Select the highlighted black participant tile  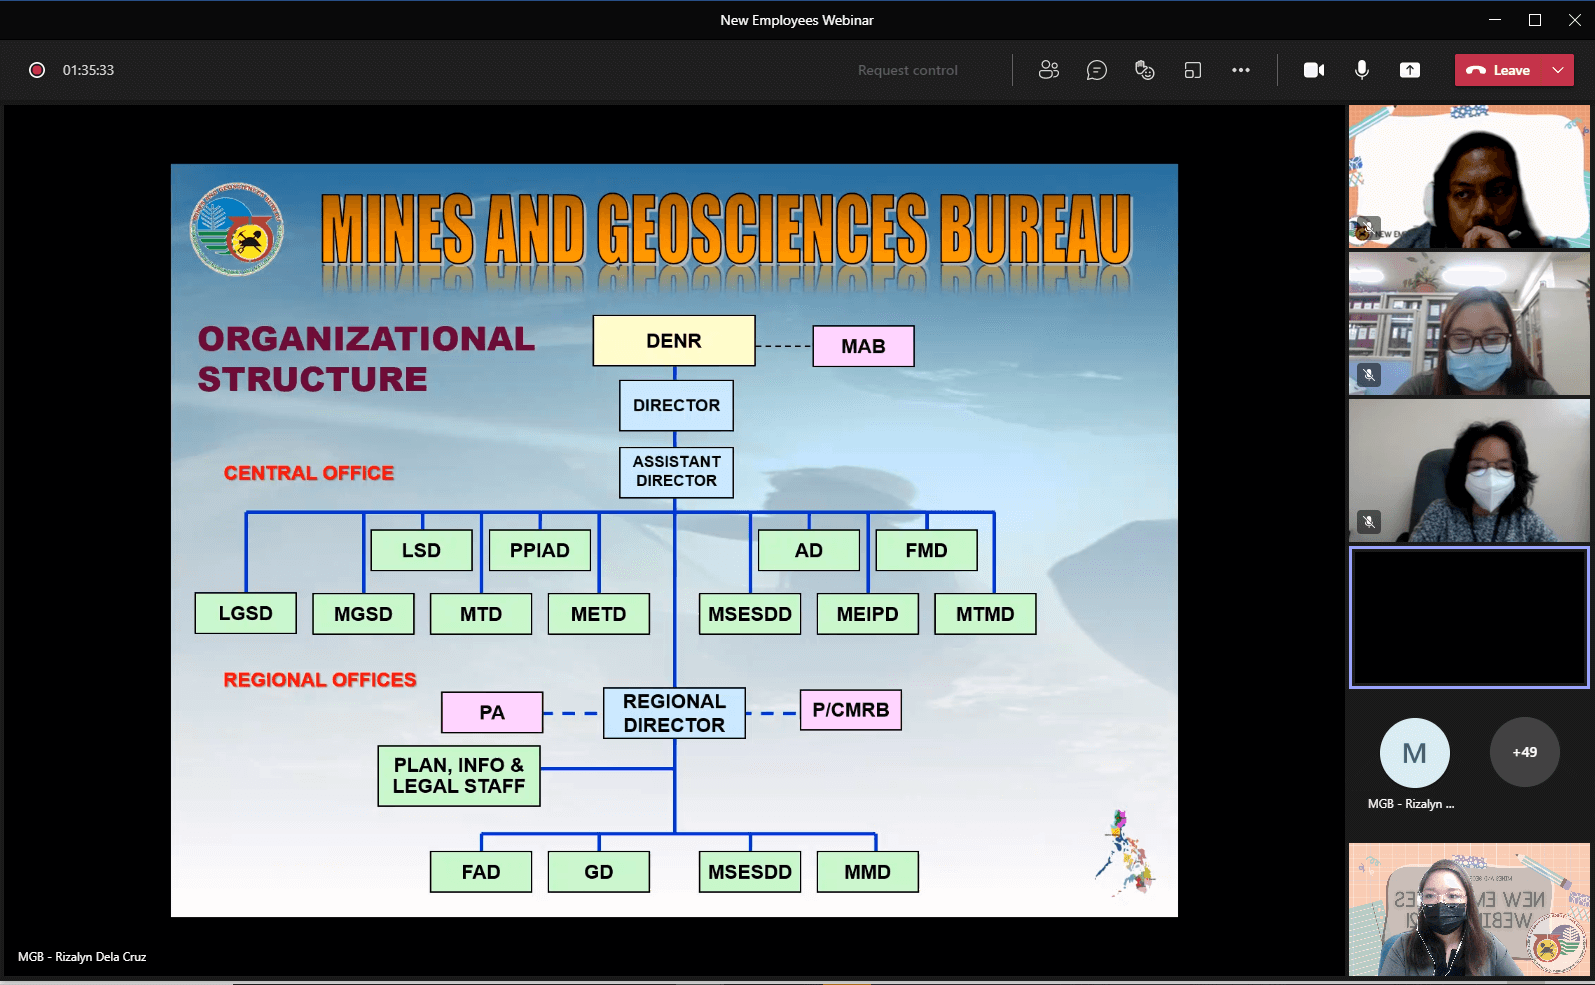click(x=1469, y=617)
